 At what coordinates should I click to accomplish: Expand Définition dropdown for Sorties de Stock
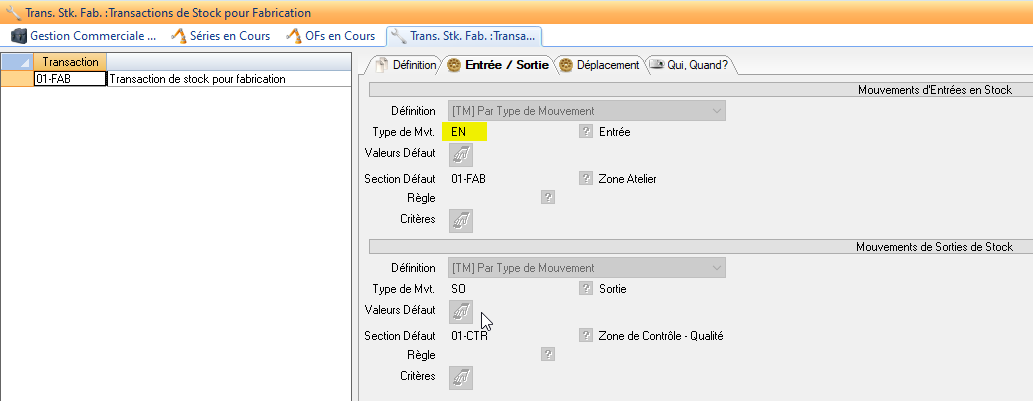click(717, 268)
